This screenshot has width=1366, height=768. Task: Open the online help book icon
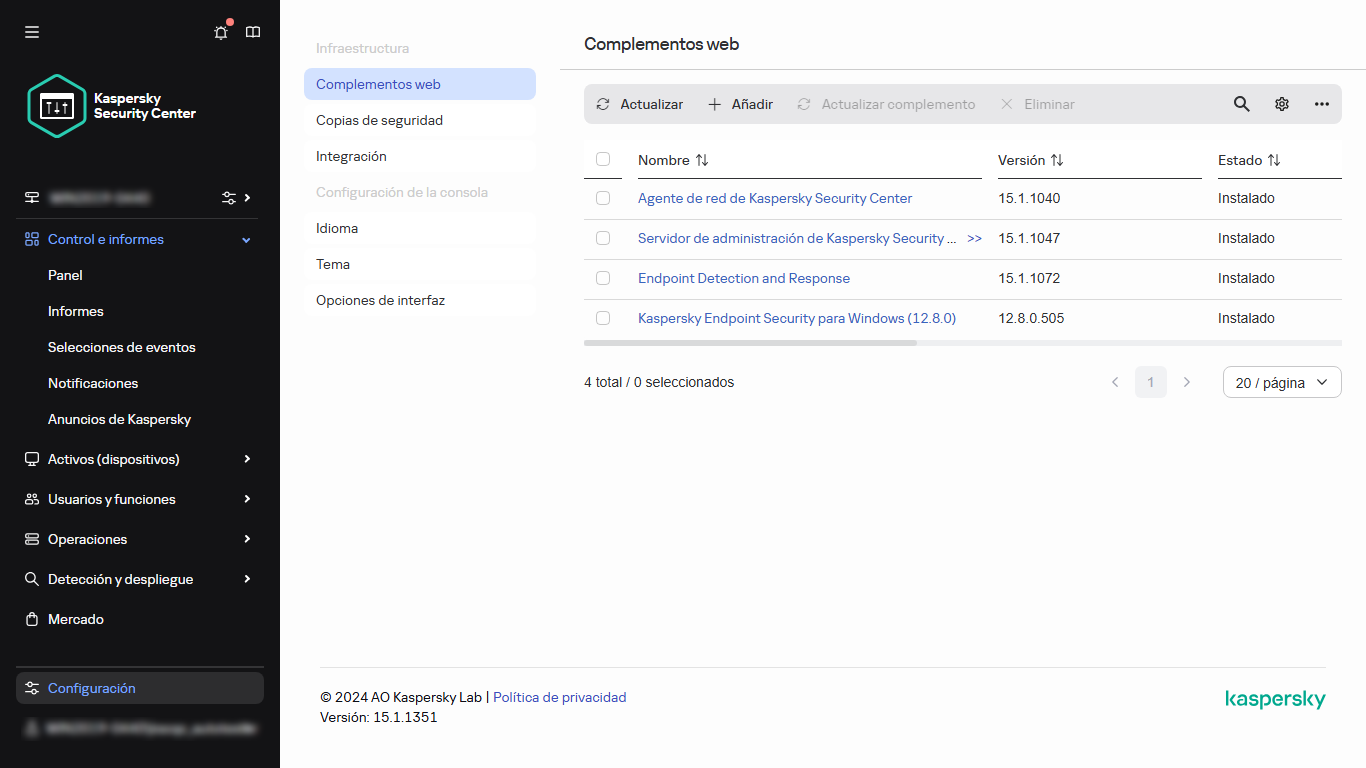(x=252, y=32)
